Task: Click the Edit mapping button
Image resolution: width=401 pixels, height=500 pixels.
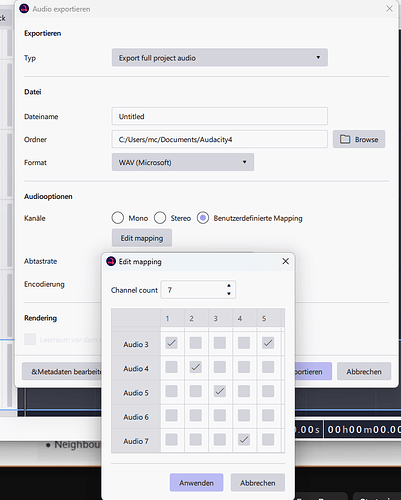Action: 142,238
